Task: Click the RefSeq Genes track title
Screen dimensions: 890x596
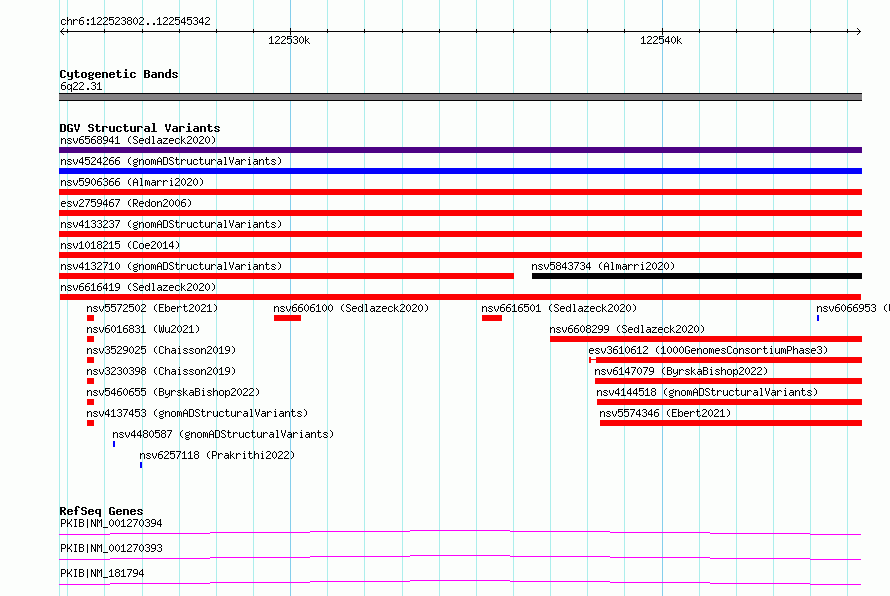Action: 101,511
